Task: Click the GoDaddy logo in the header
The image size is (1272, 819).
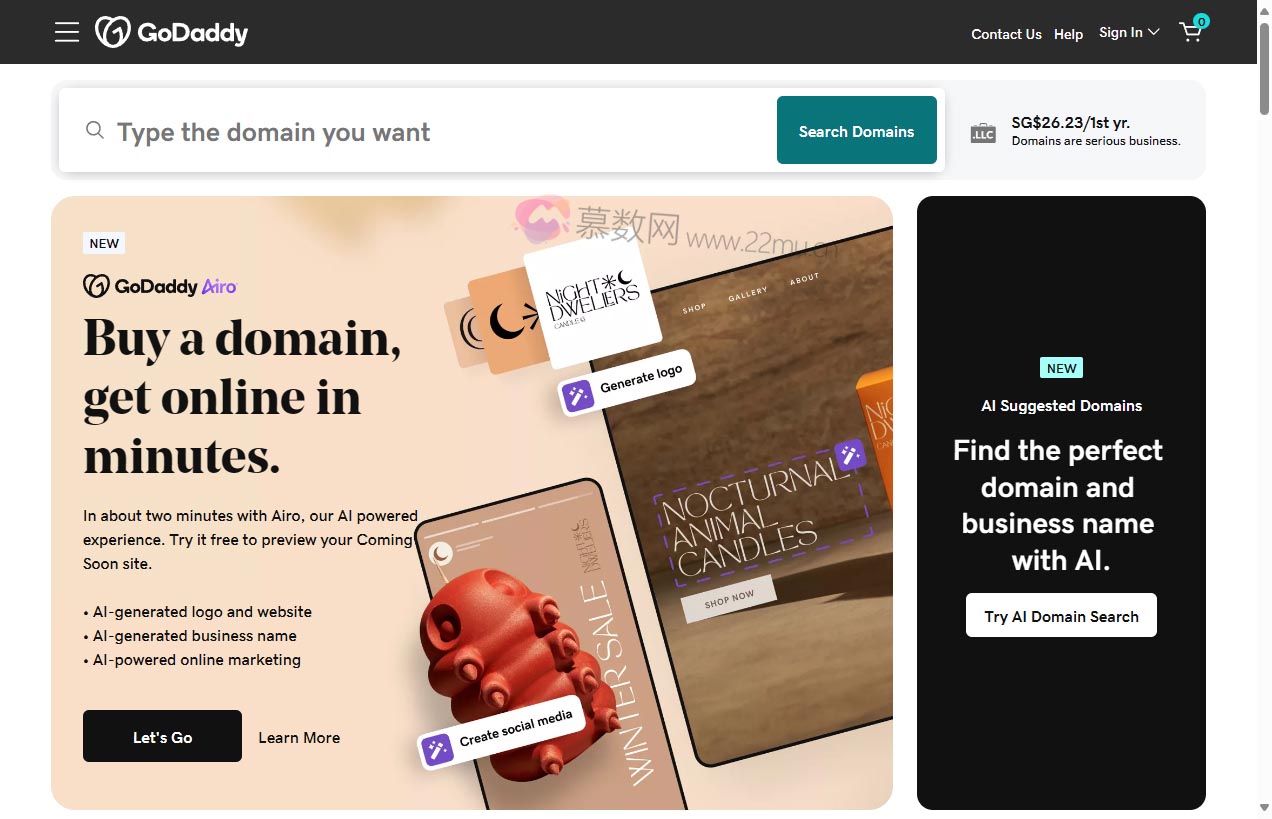Action: pos(171,32)
